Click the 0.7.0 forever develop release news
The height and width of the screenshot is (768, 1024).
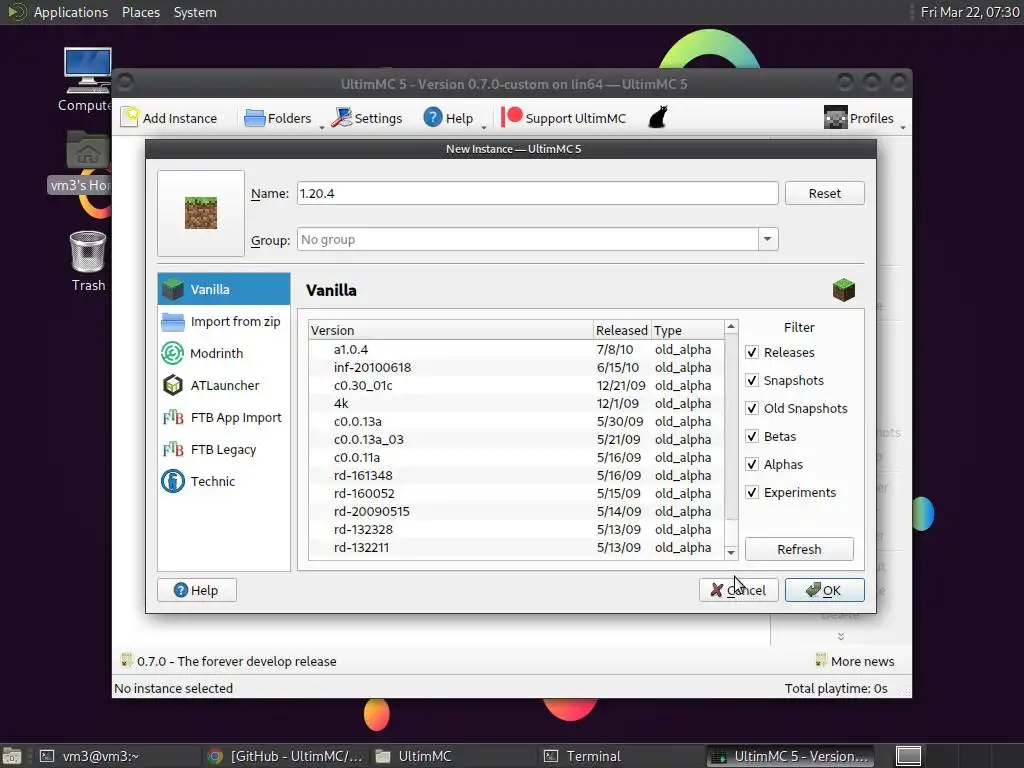[x=229, y=661]
